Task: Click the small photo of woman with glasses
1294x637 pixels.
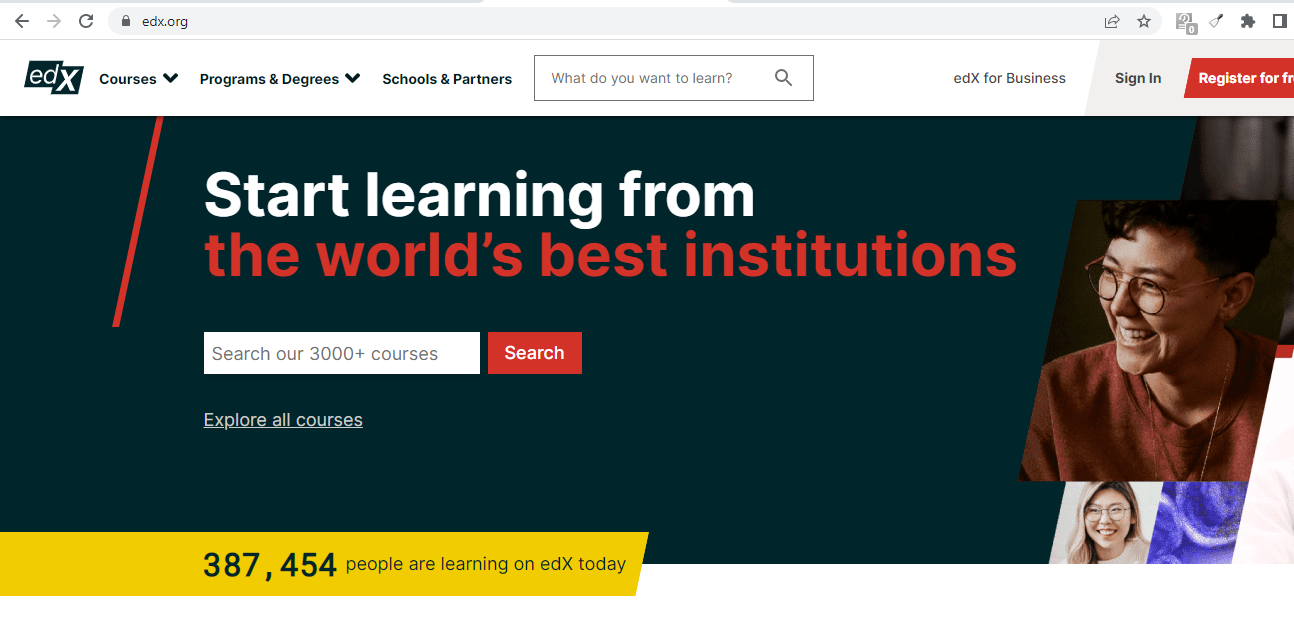Action: [x=1105, y=522]
